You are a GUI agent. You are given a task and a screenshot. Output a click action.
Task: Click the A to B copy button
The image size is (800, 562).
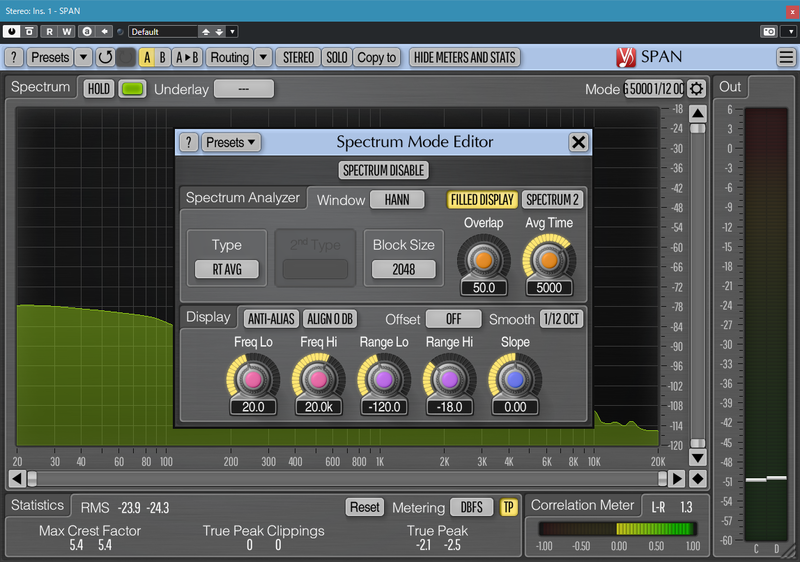[187, 57]
